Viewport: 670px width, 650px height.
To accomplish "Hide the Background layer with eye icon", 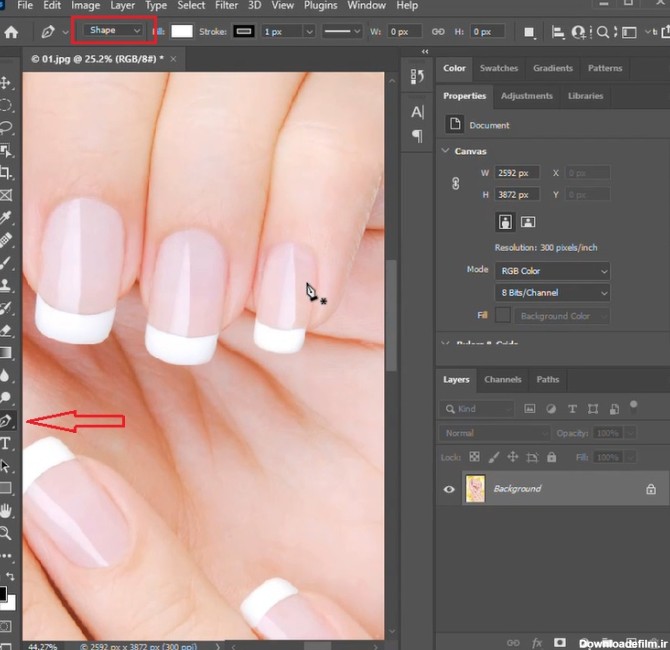I will (449, 489).
